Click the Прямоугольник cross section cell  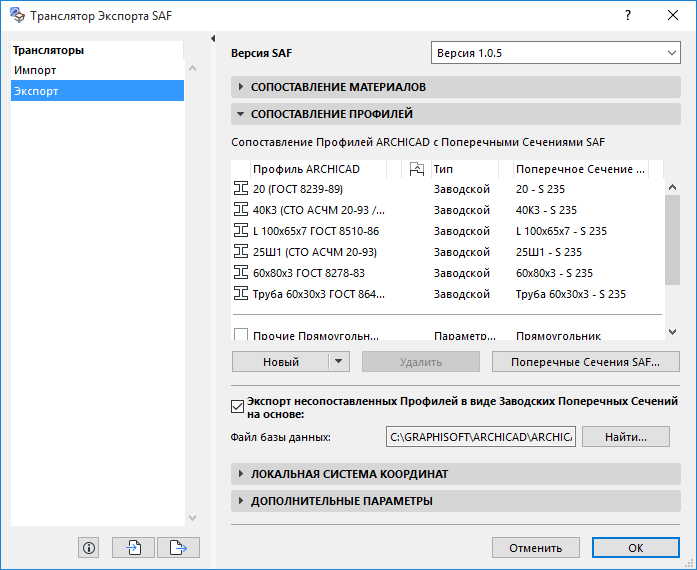(x=558, y=336)
